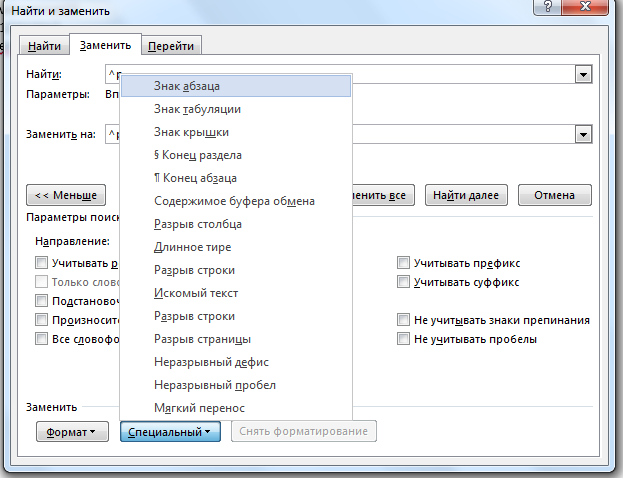This screenshot has height=478, width=623.
Task: Switch to the Найти tab
Action: (44, 46)
